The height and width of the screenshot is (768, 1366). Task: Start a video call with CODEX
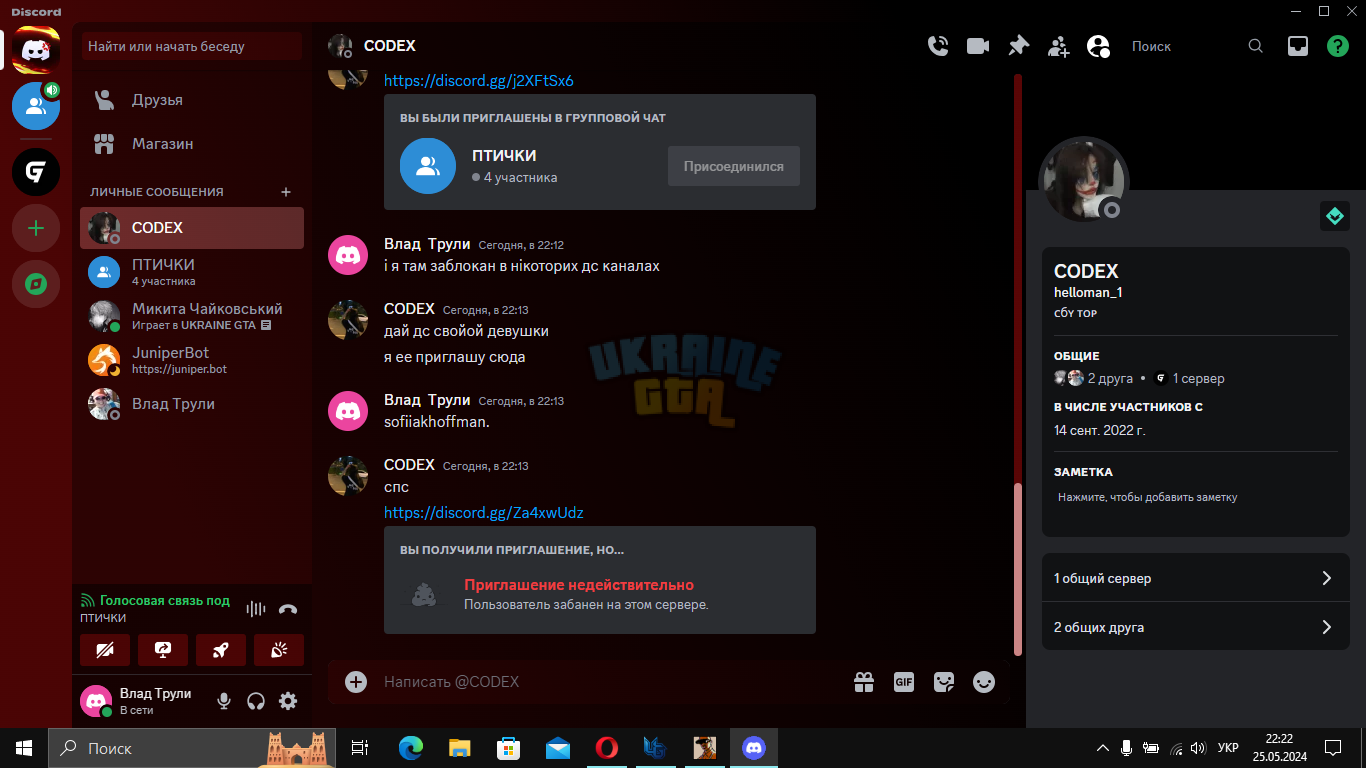[978, 46]
